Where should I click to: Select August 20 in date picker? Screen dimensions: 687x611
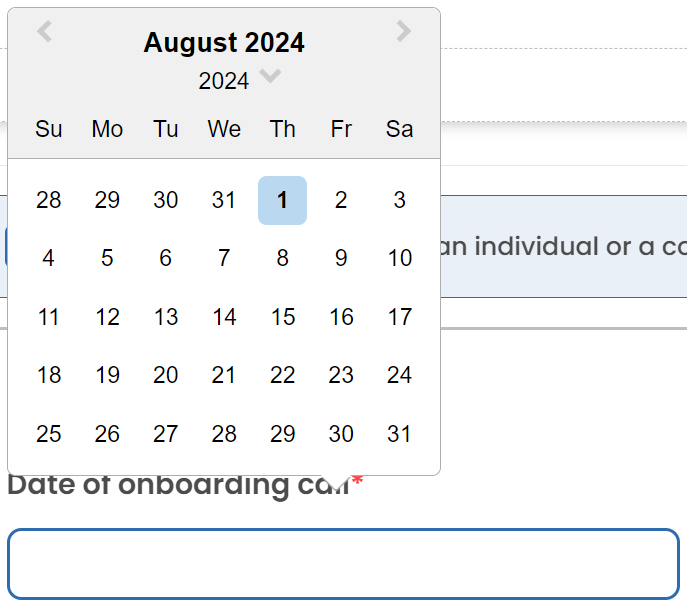click(165, 375)
